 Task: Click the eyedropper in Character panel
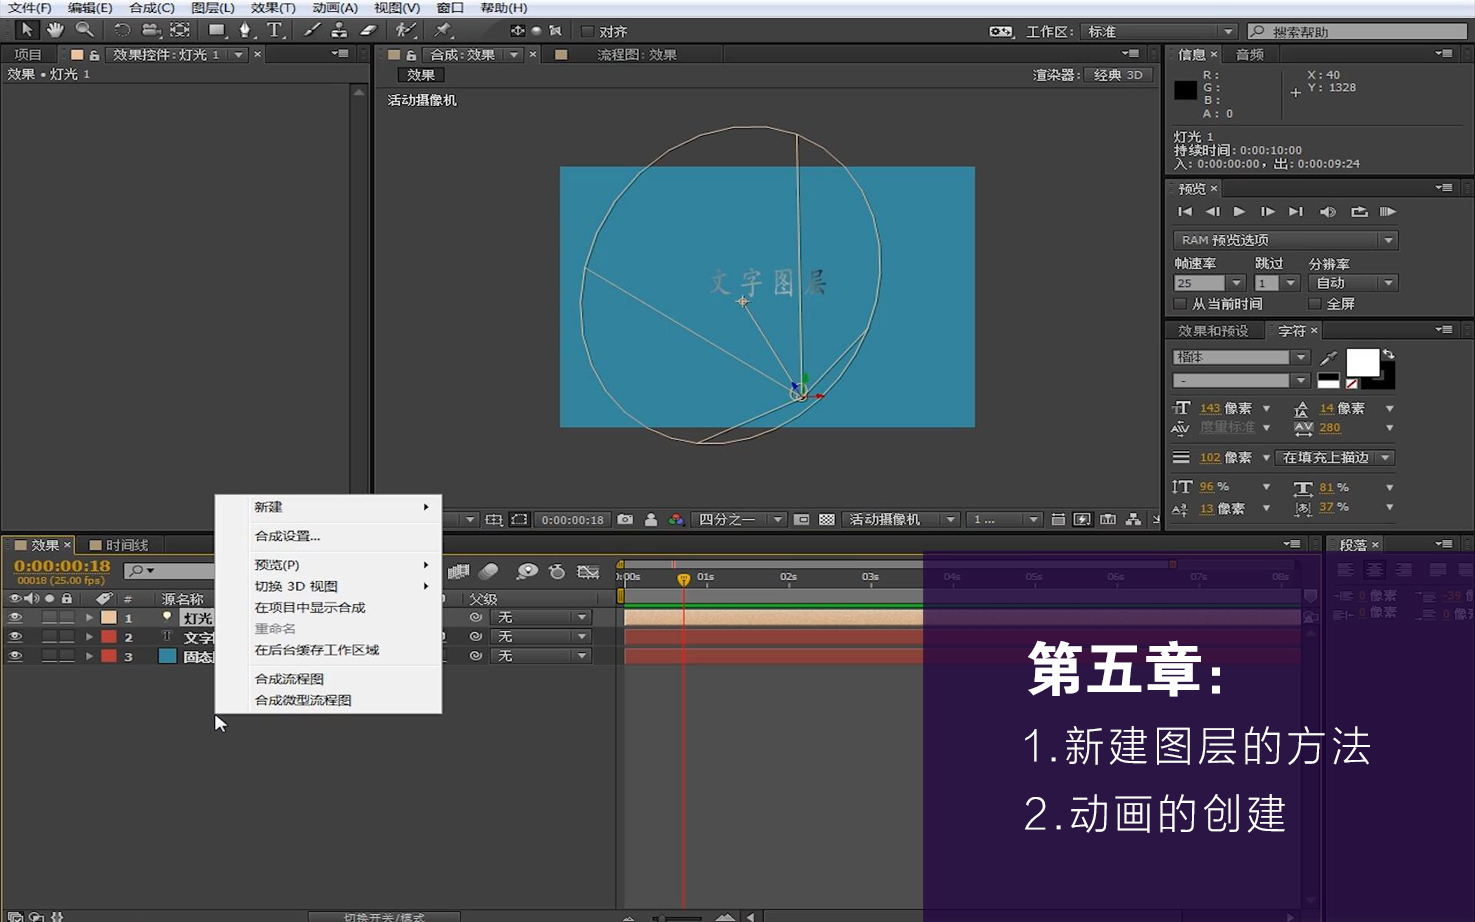pyautogui.click(x=1328, y=358)
